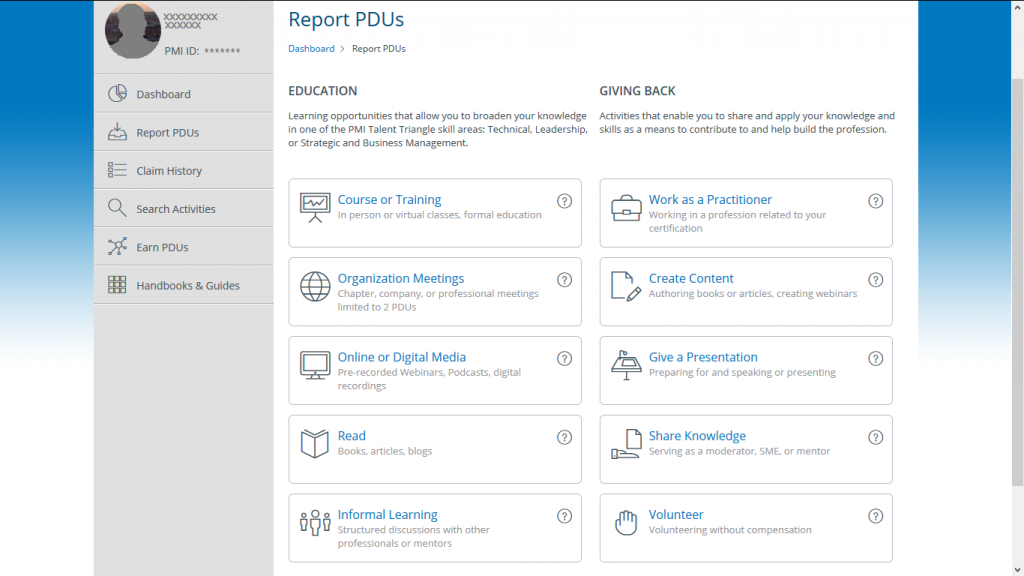Click the Informal Learning people icon
Screen dimensions: 1024x576
point(315,522)
